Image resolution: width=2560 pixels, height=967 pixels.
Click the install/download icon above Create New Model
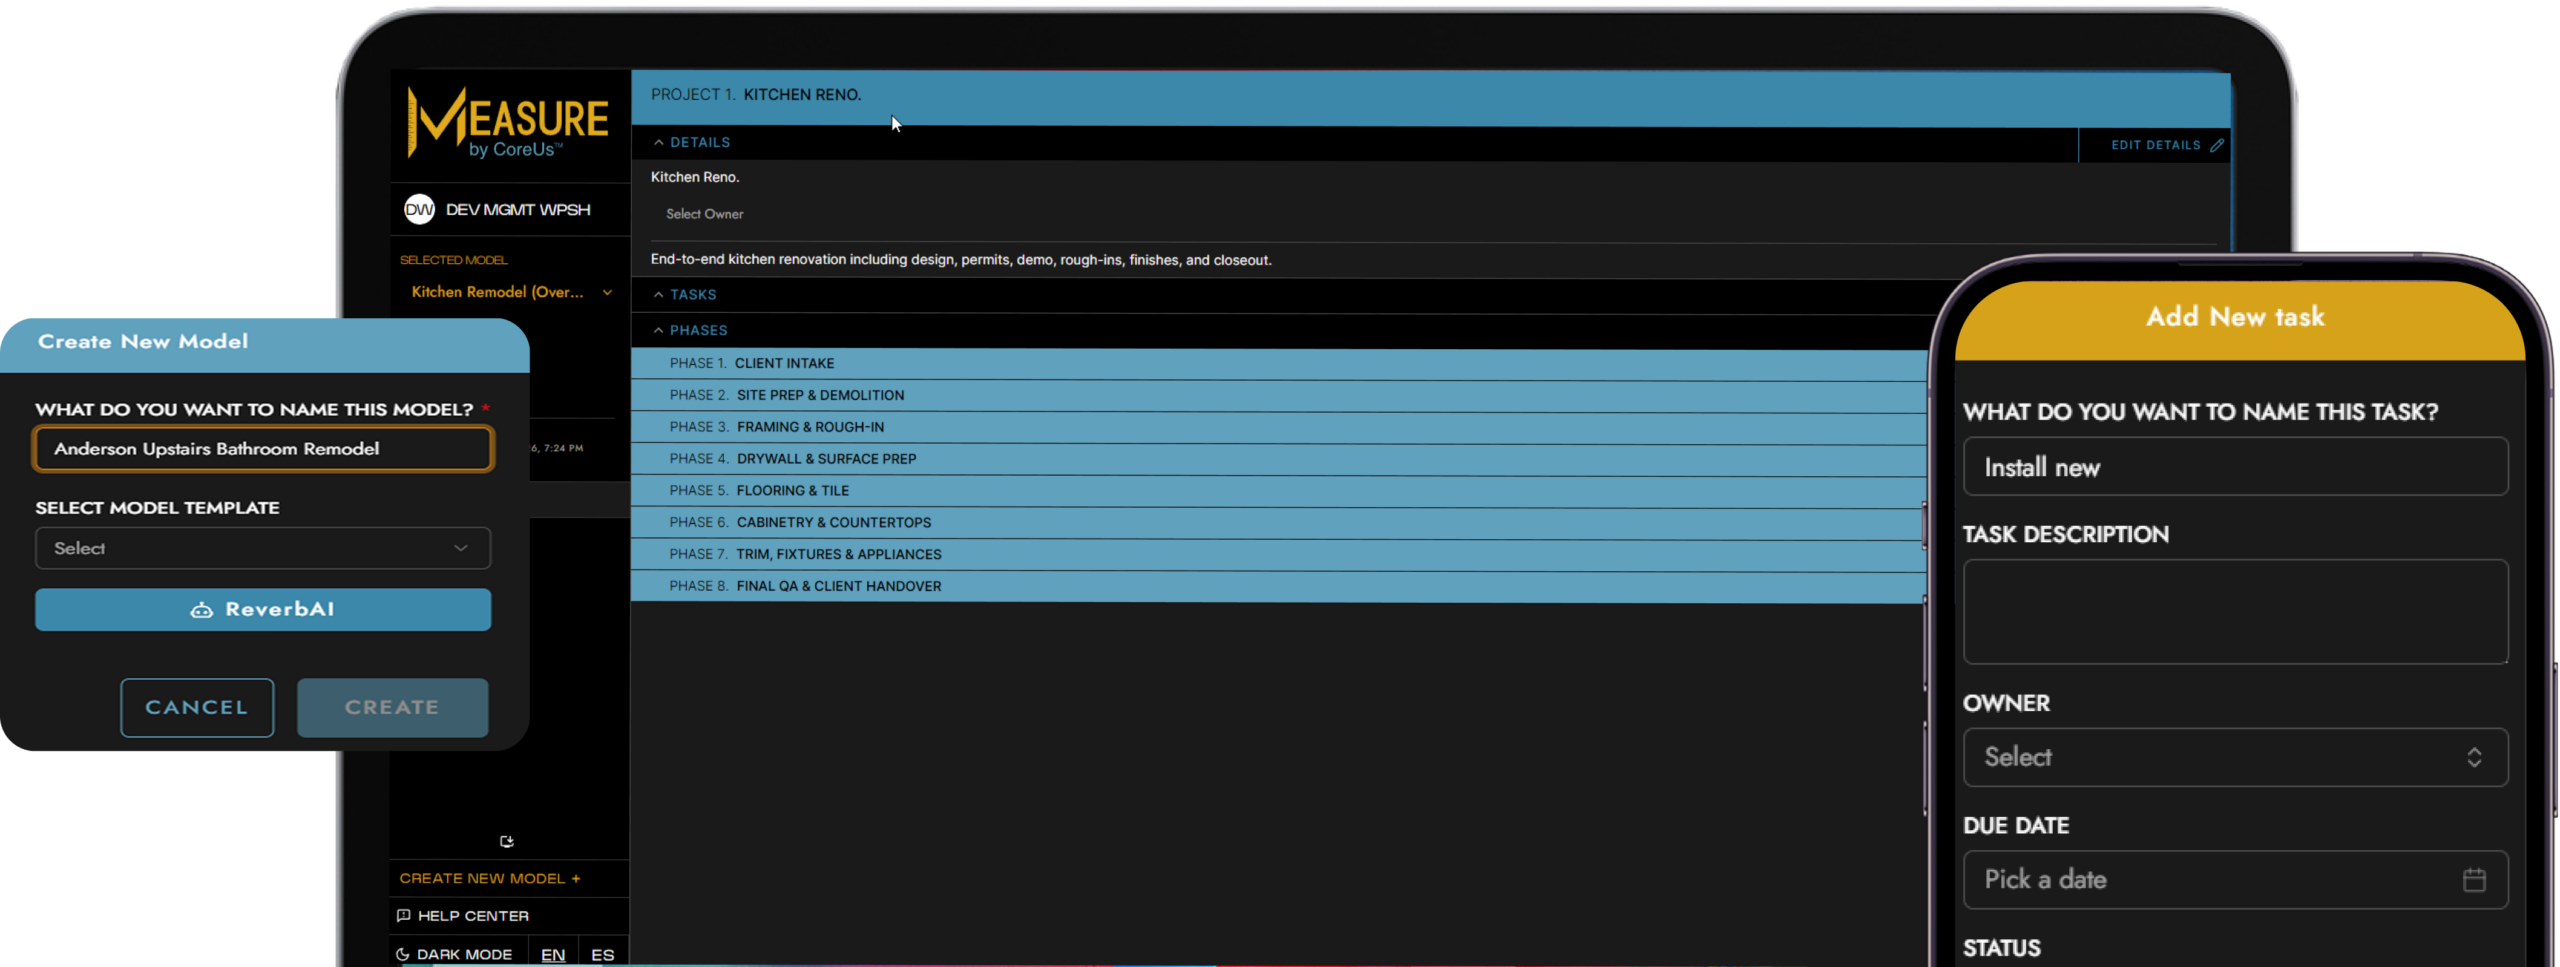(507, 842)
